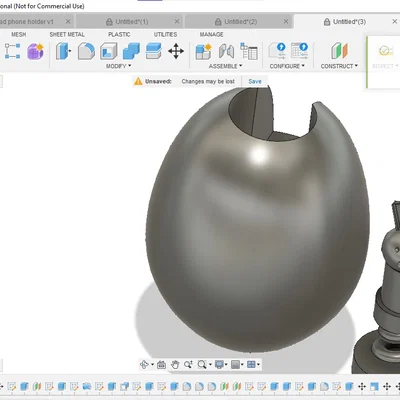This screenshot has height=400, width=400.
Task: Open the Untitled*(2) document tab
Action: (240, 22)
